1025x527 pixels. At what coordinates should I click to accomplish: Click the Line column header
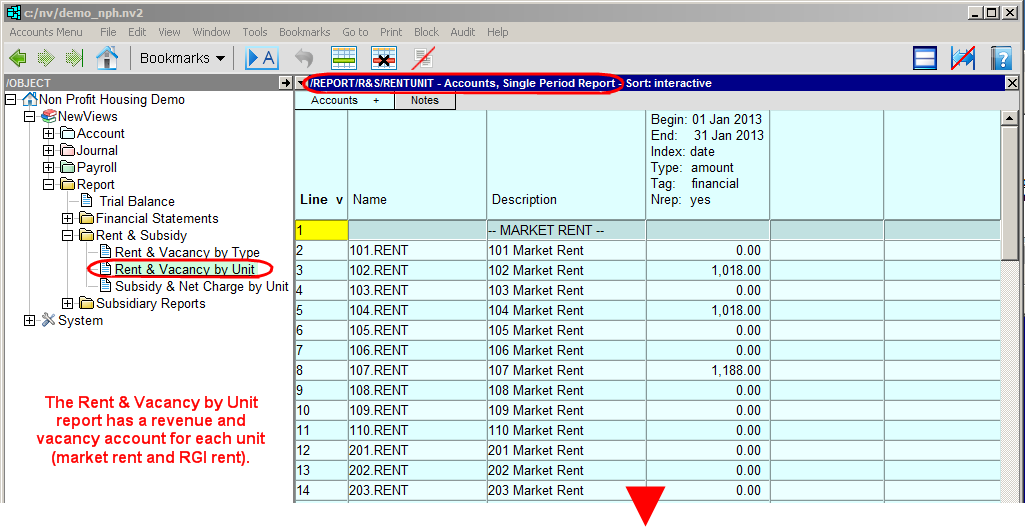314,200
